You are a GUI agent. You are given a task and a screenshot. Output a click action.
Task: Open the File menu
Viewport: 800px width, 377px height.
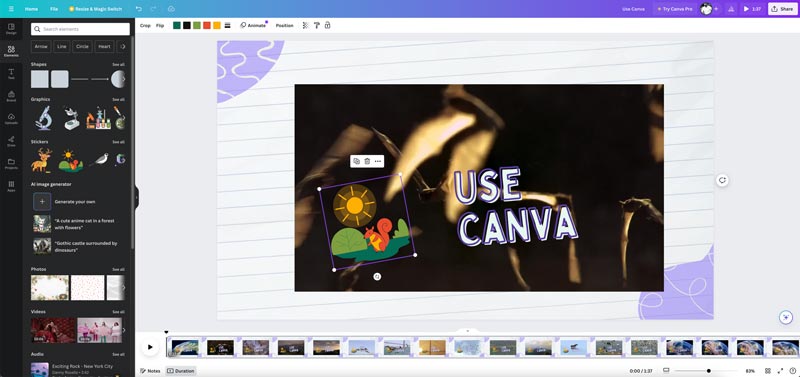[x=54, y=9]
